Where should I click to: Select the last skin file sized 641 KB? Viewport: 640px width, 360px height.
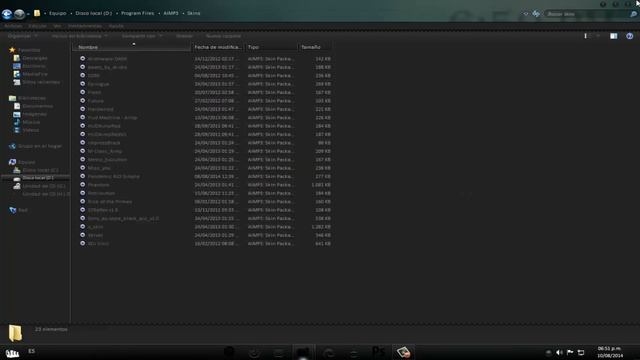tap(205, 243)
